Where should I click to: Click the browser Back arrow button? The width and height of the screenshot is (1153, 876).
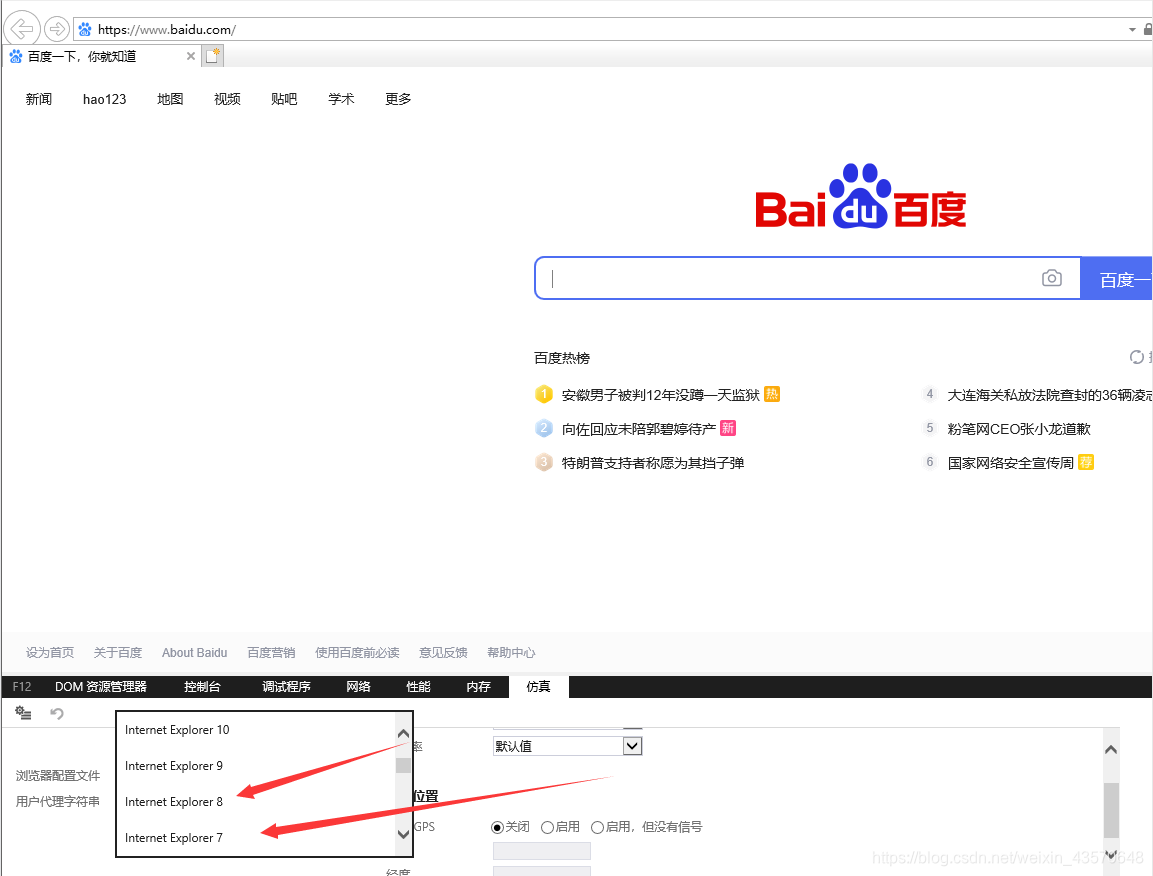[x=22, y=29]
